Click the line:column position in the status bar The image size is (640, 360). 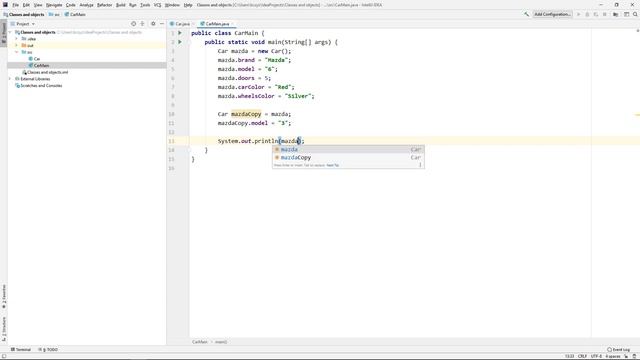pos(569,356)
